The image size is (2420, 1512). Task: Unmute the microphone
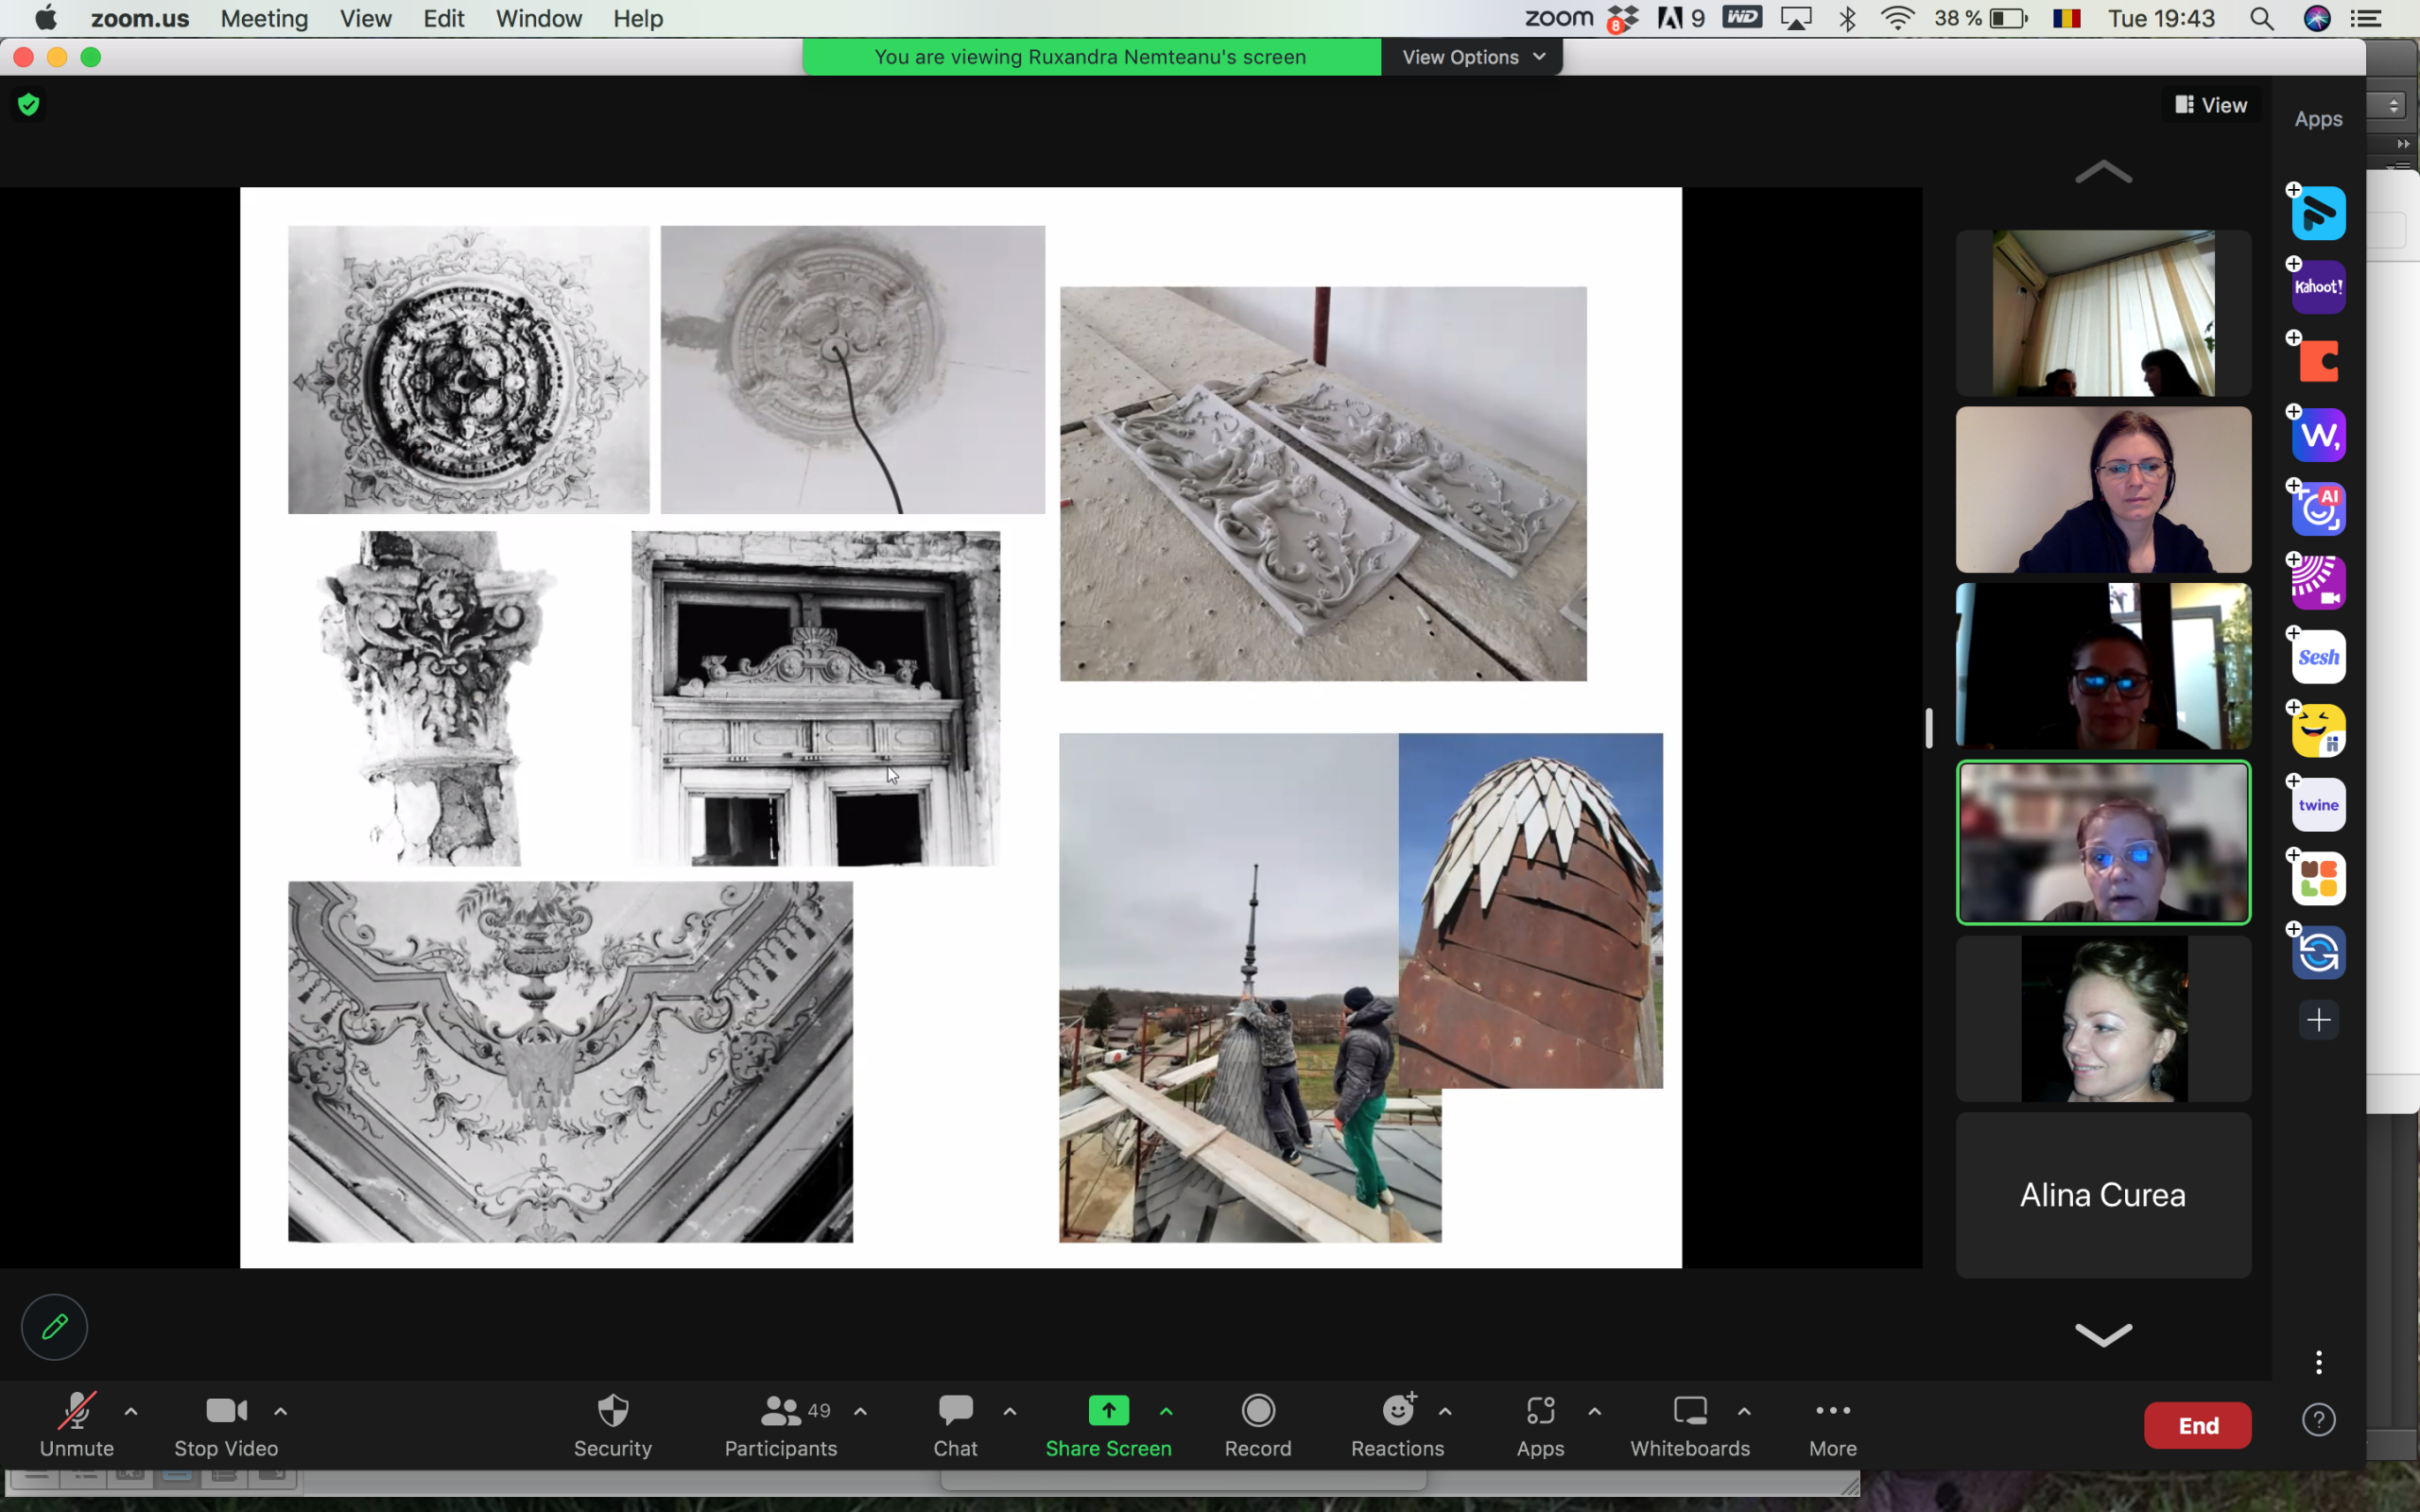76,1424
